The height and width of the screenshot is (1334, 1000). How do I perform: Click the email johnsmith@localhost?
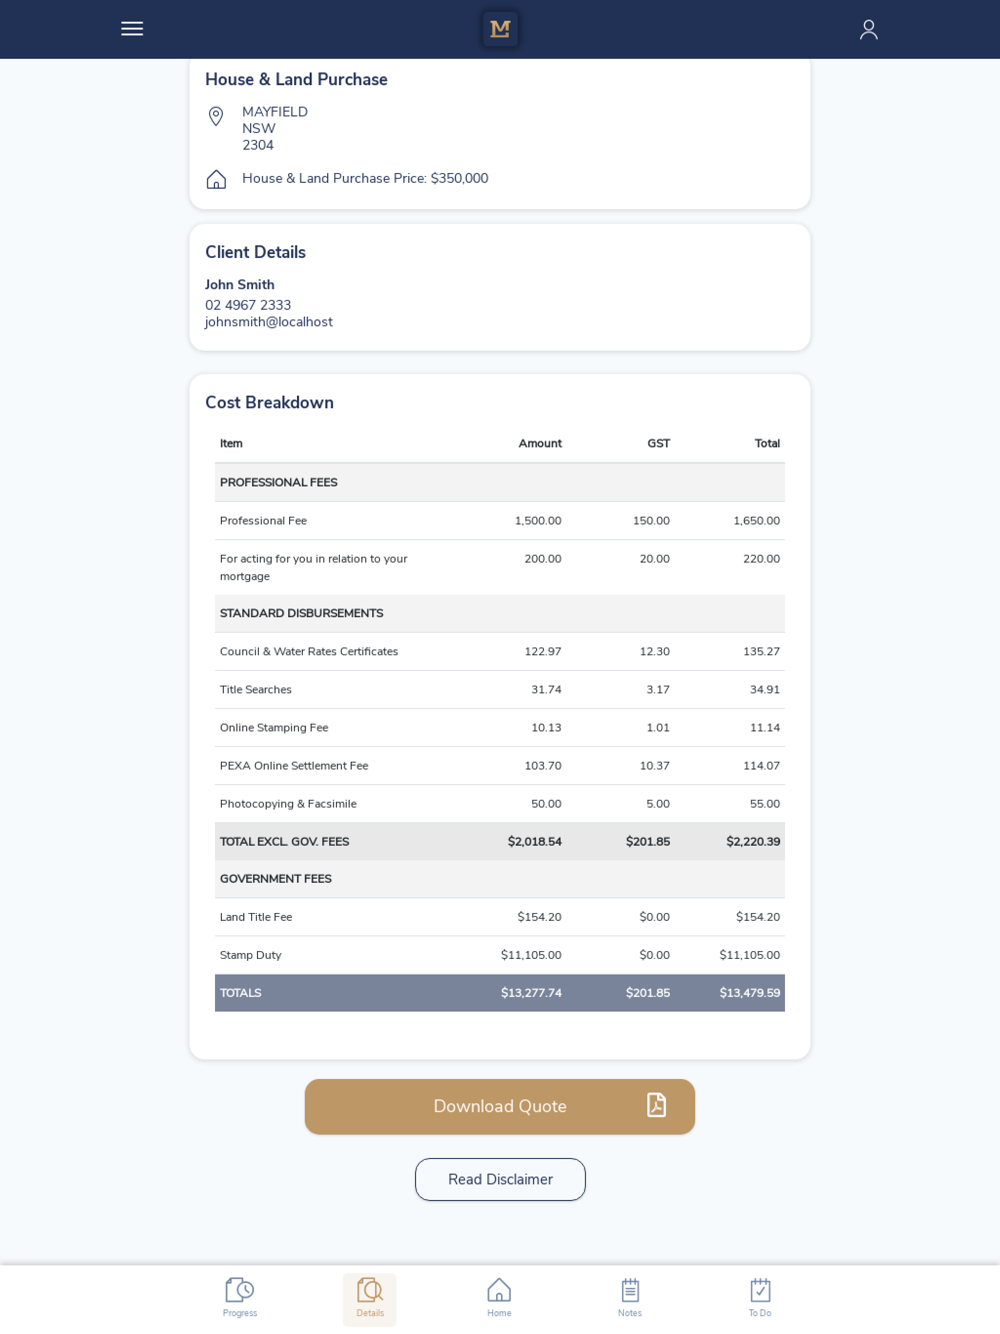(x=269, y=322)
